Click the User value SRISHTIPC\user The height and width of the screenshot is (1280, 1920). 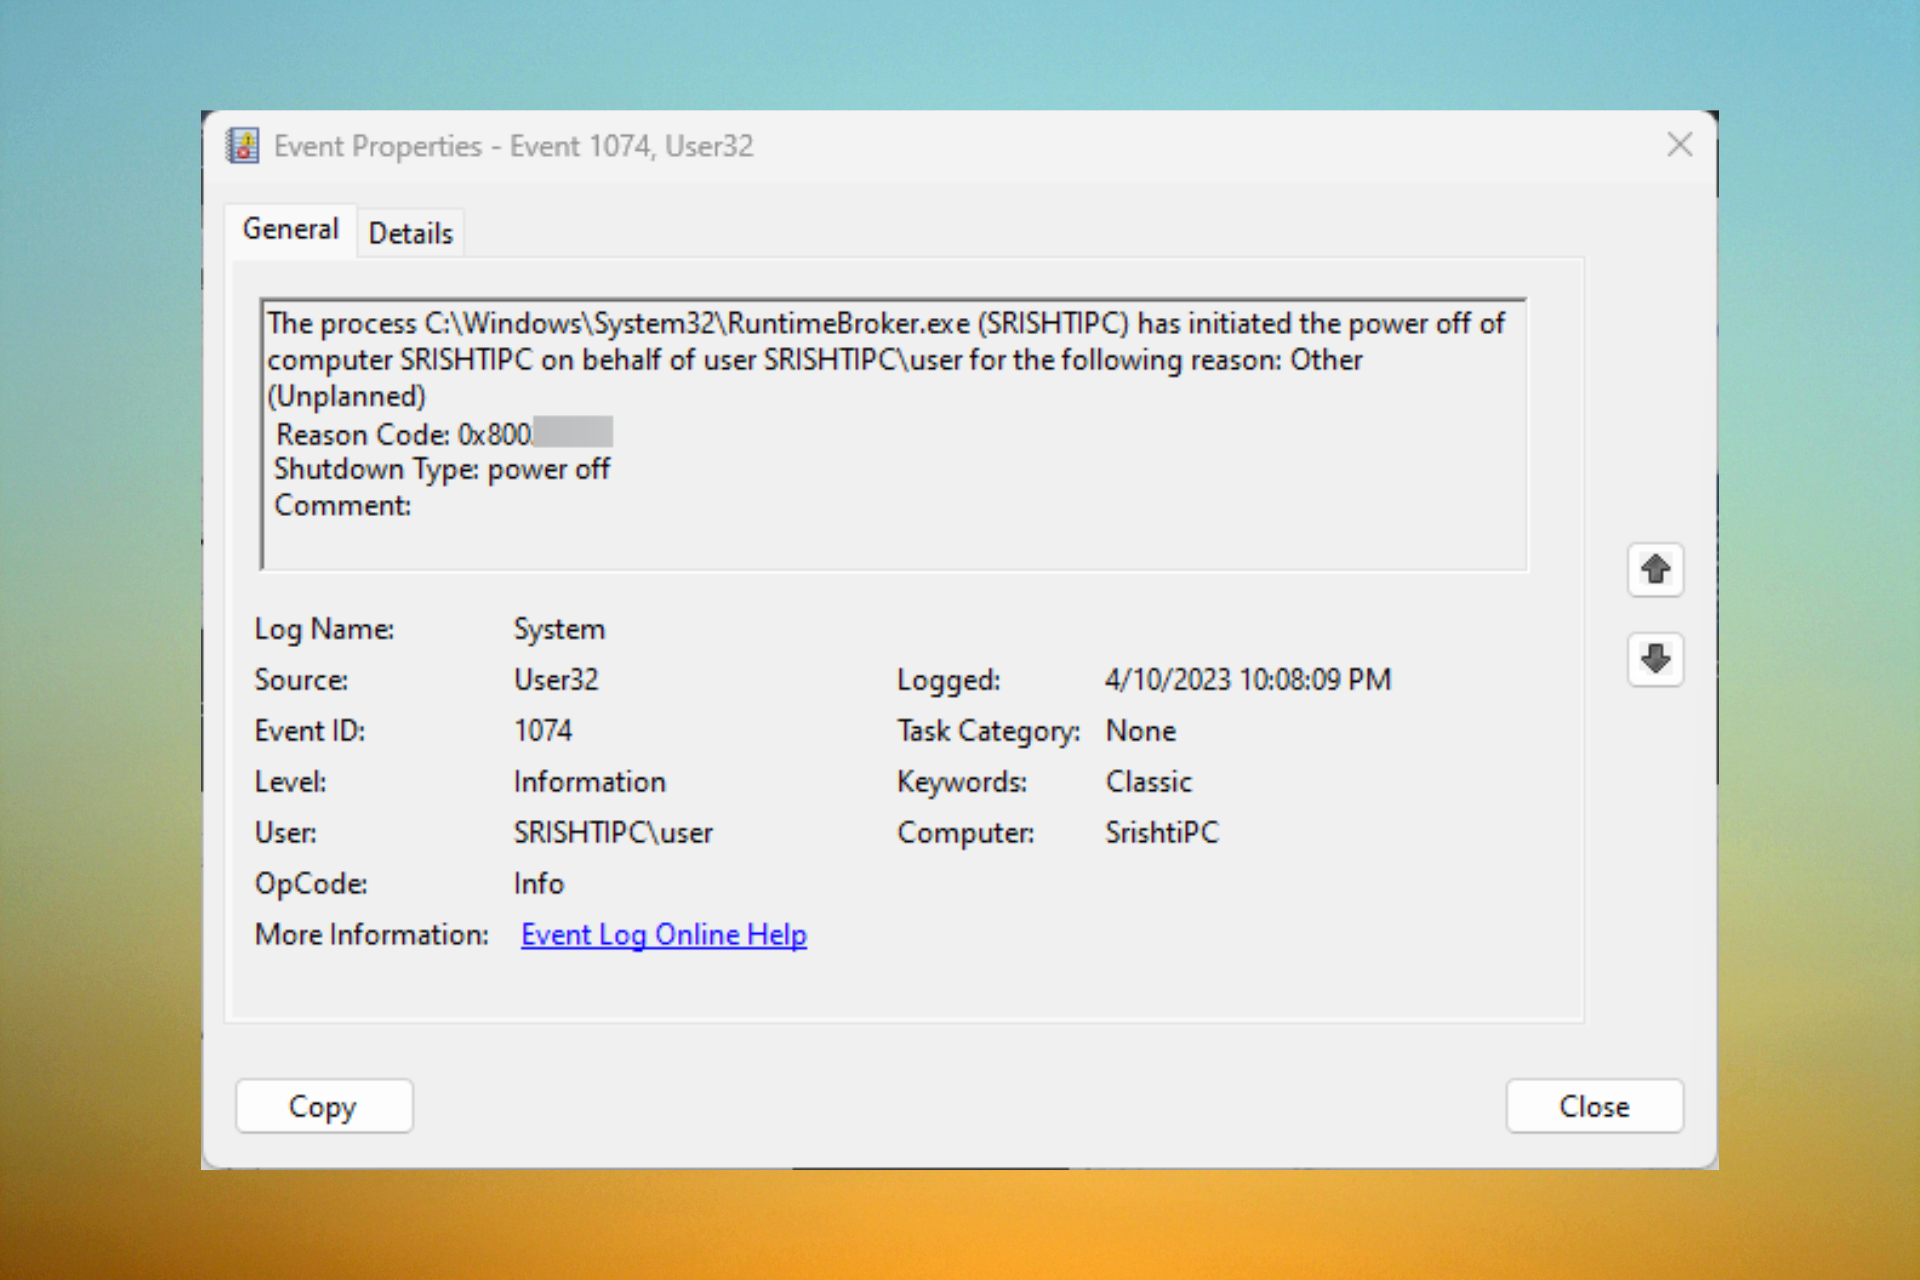point(612,833)
